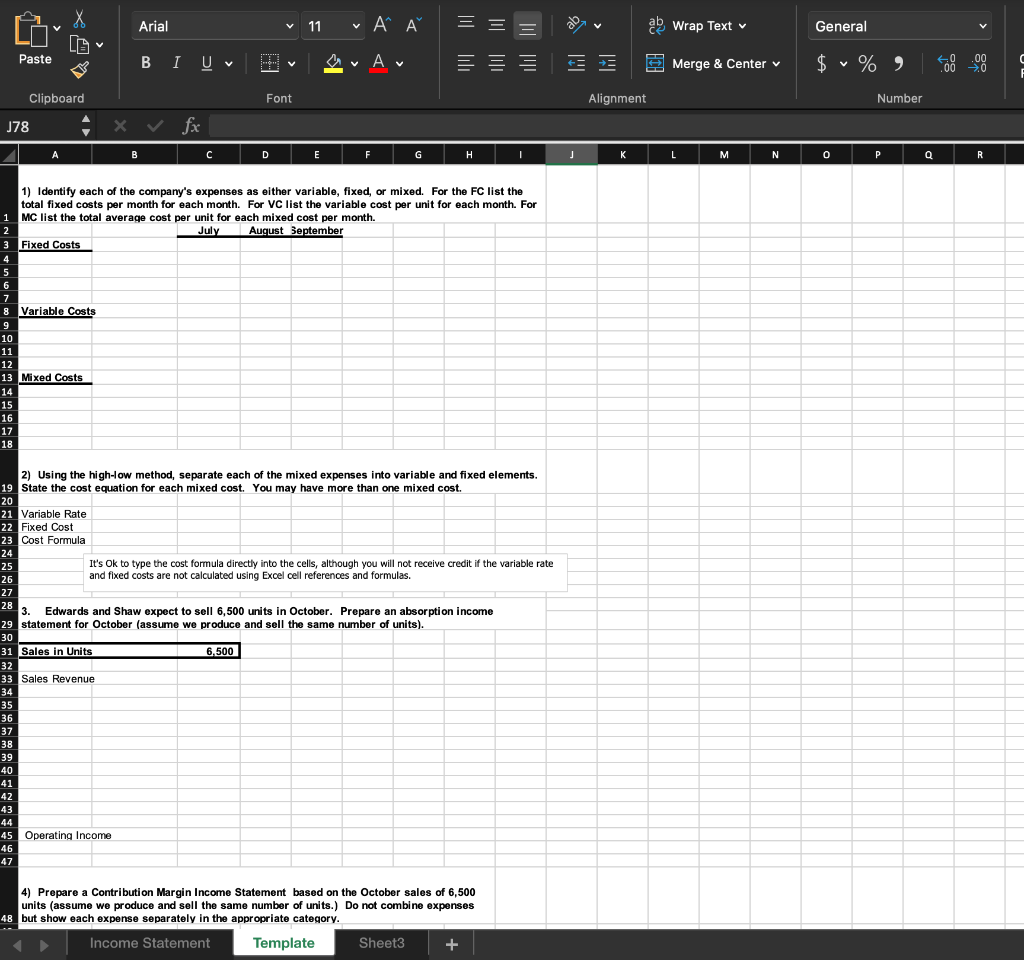Click the Increase Indent icon
Image resolution: width=1024 pixels, height=960 pixels.
[x=607, y=63]
